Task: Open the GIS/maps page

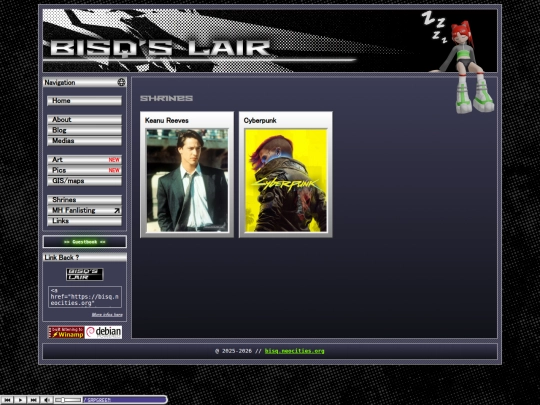Action: point(84,181)
